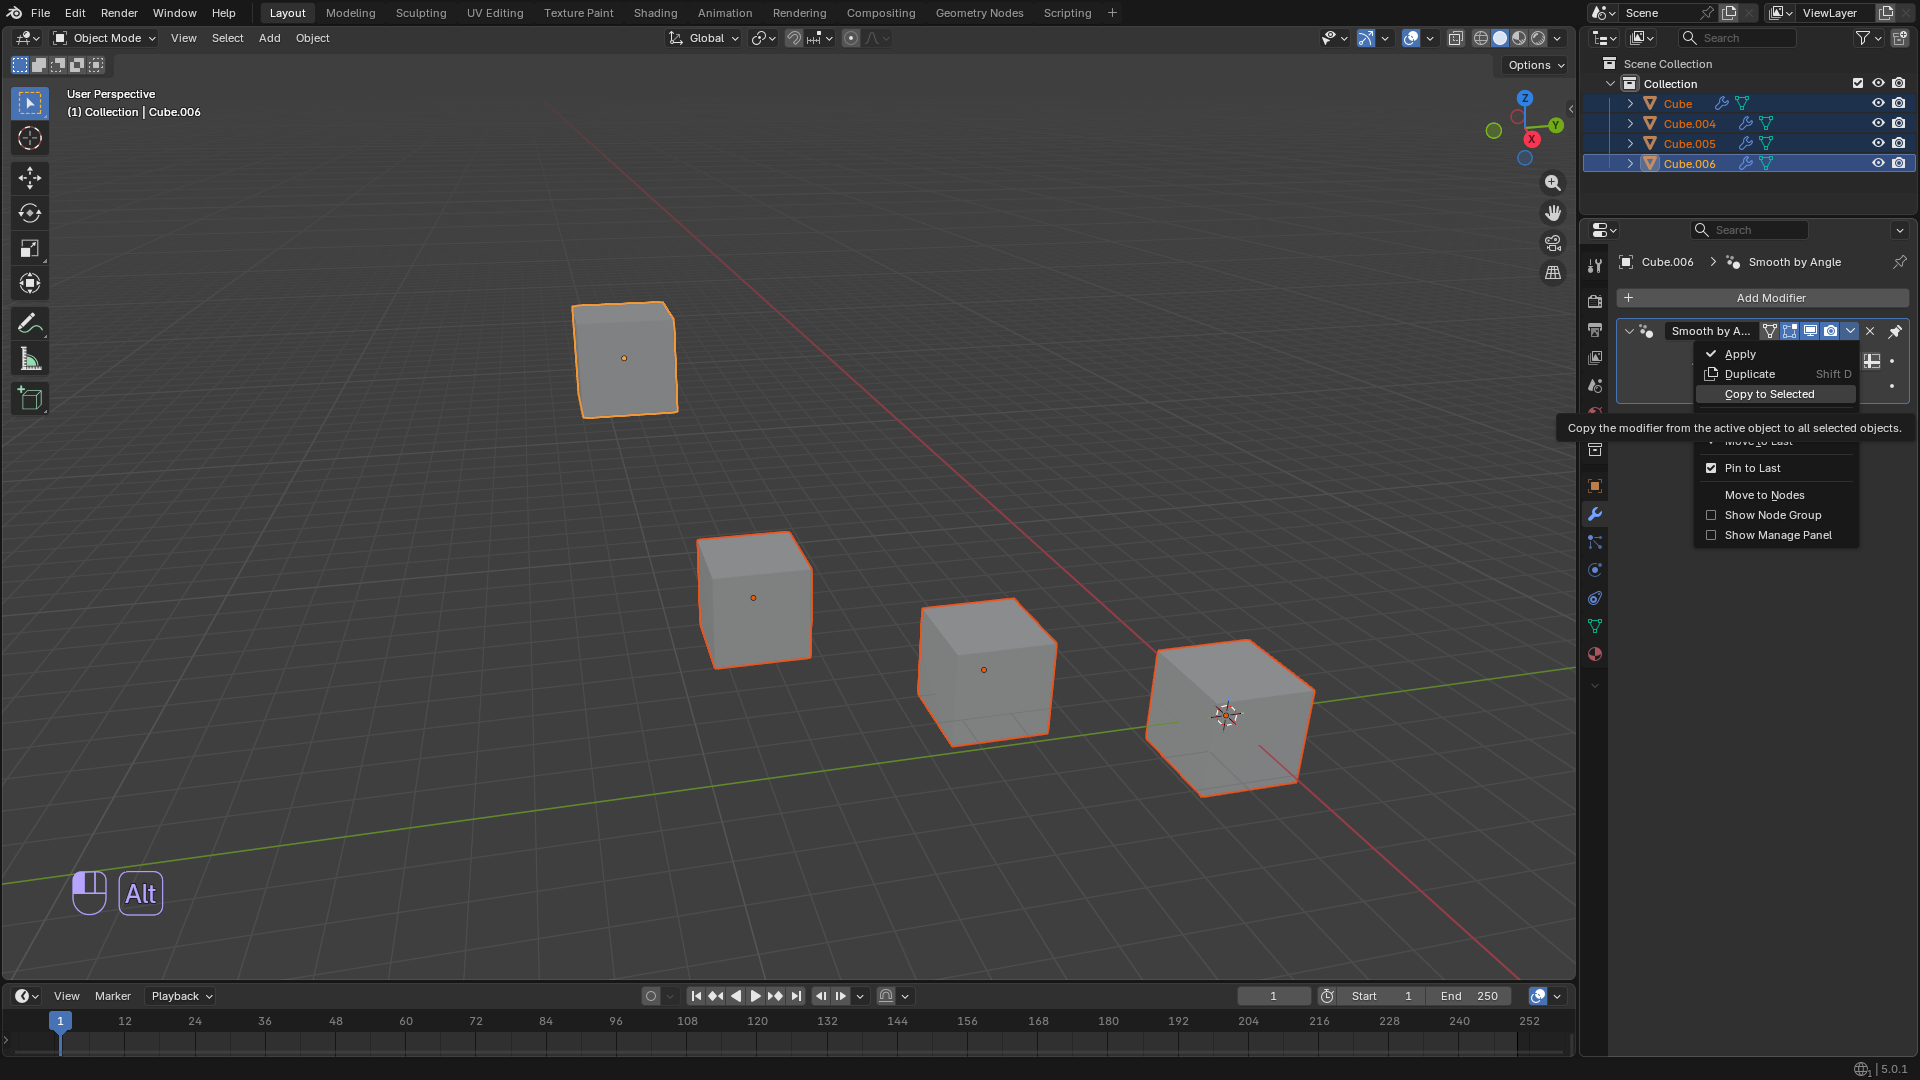Collapse the Smooth by Angle modifier panel

click(1629, 331)
